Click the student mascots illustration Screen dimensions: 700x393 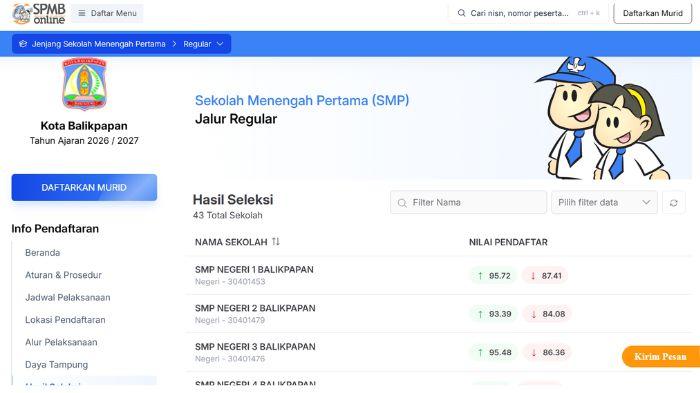tap(603, 118)
